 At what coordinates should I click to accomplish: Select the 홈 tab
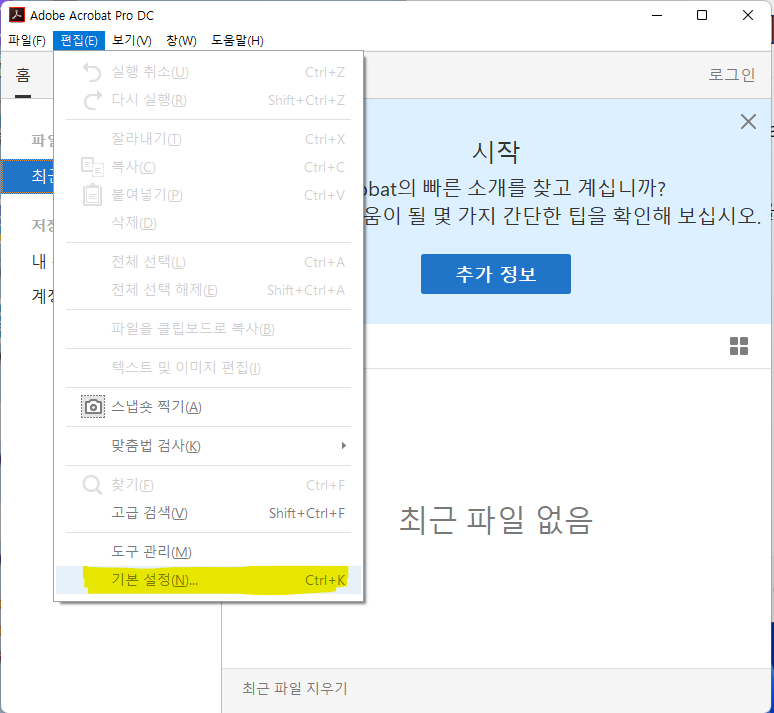tap(23, 76)
